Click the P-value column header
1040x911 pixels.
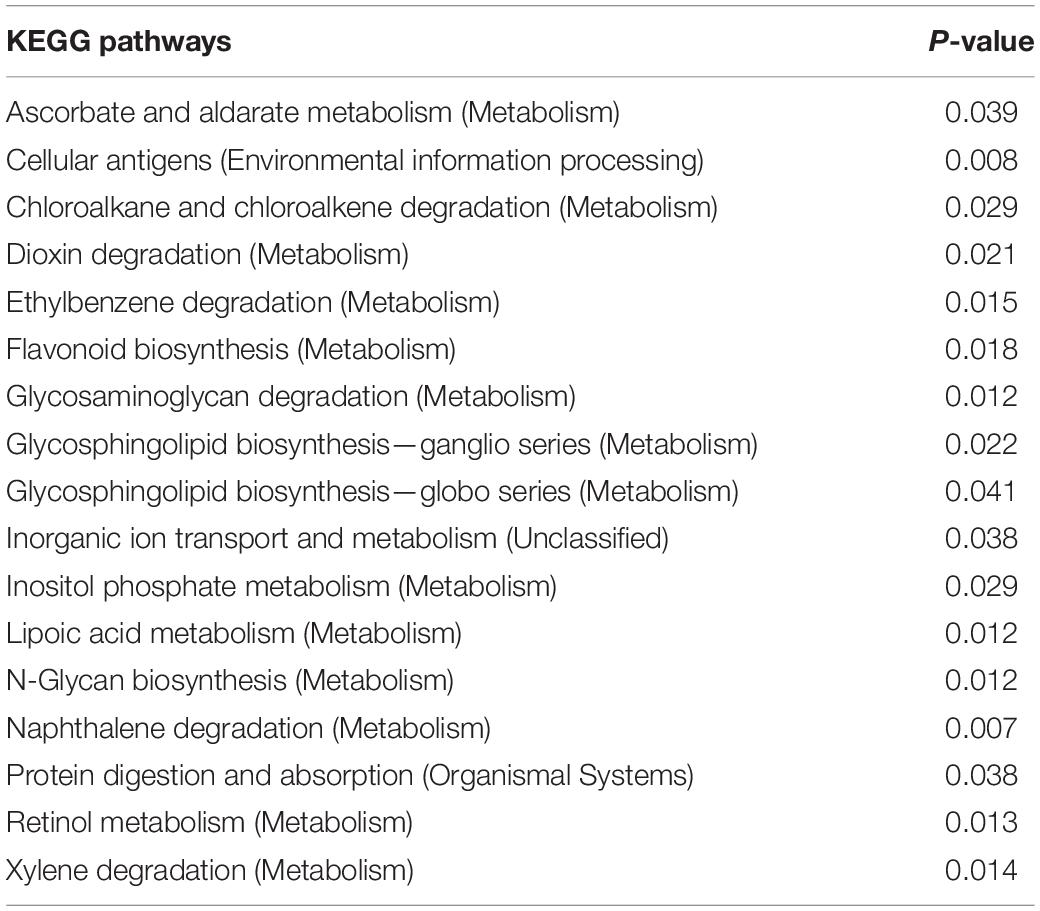coord(980,42)
